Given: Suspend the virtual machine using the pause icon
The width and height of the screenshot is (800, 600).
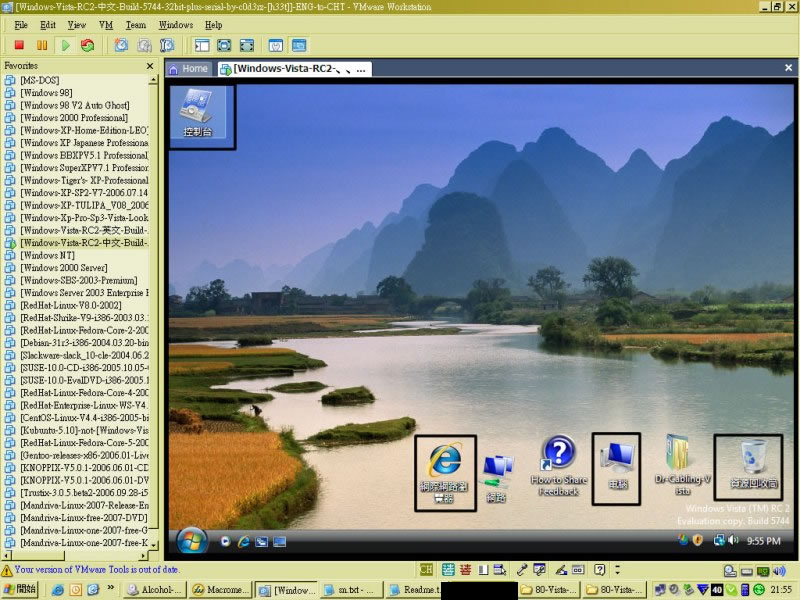Looking at the screenshot, I should (42, 45).
